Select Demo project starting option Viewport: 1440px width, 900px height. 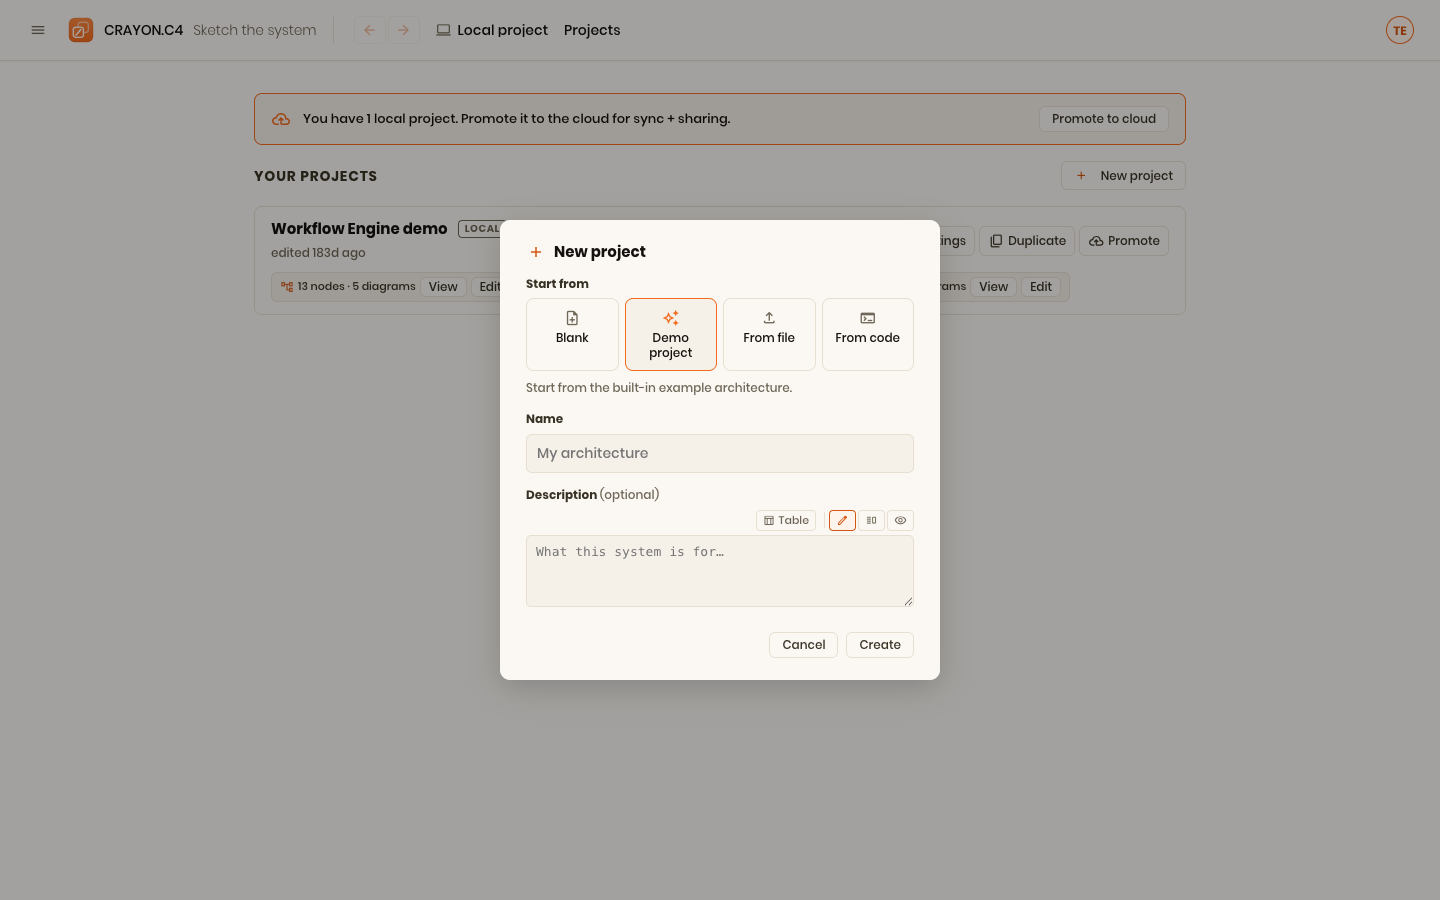pyautogui.click(x=671, y=334)
